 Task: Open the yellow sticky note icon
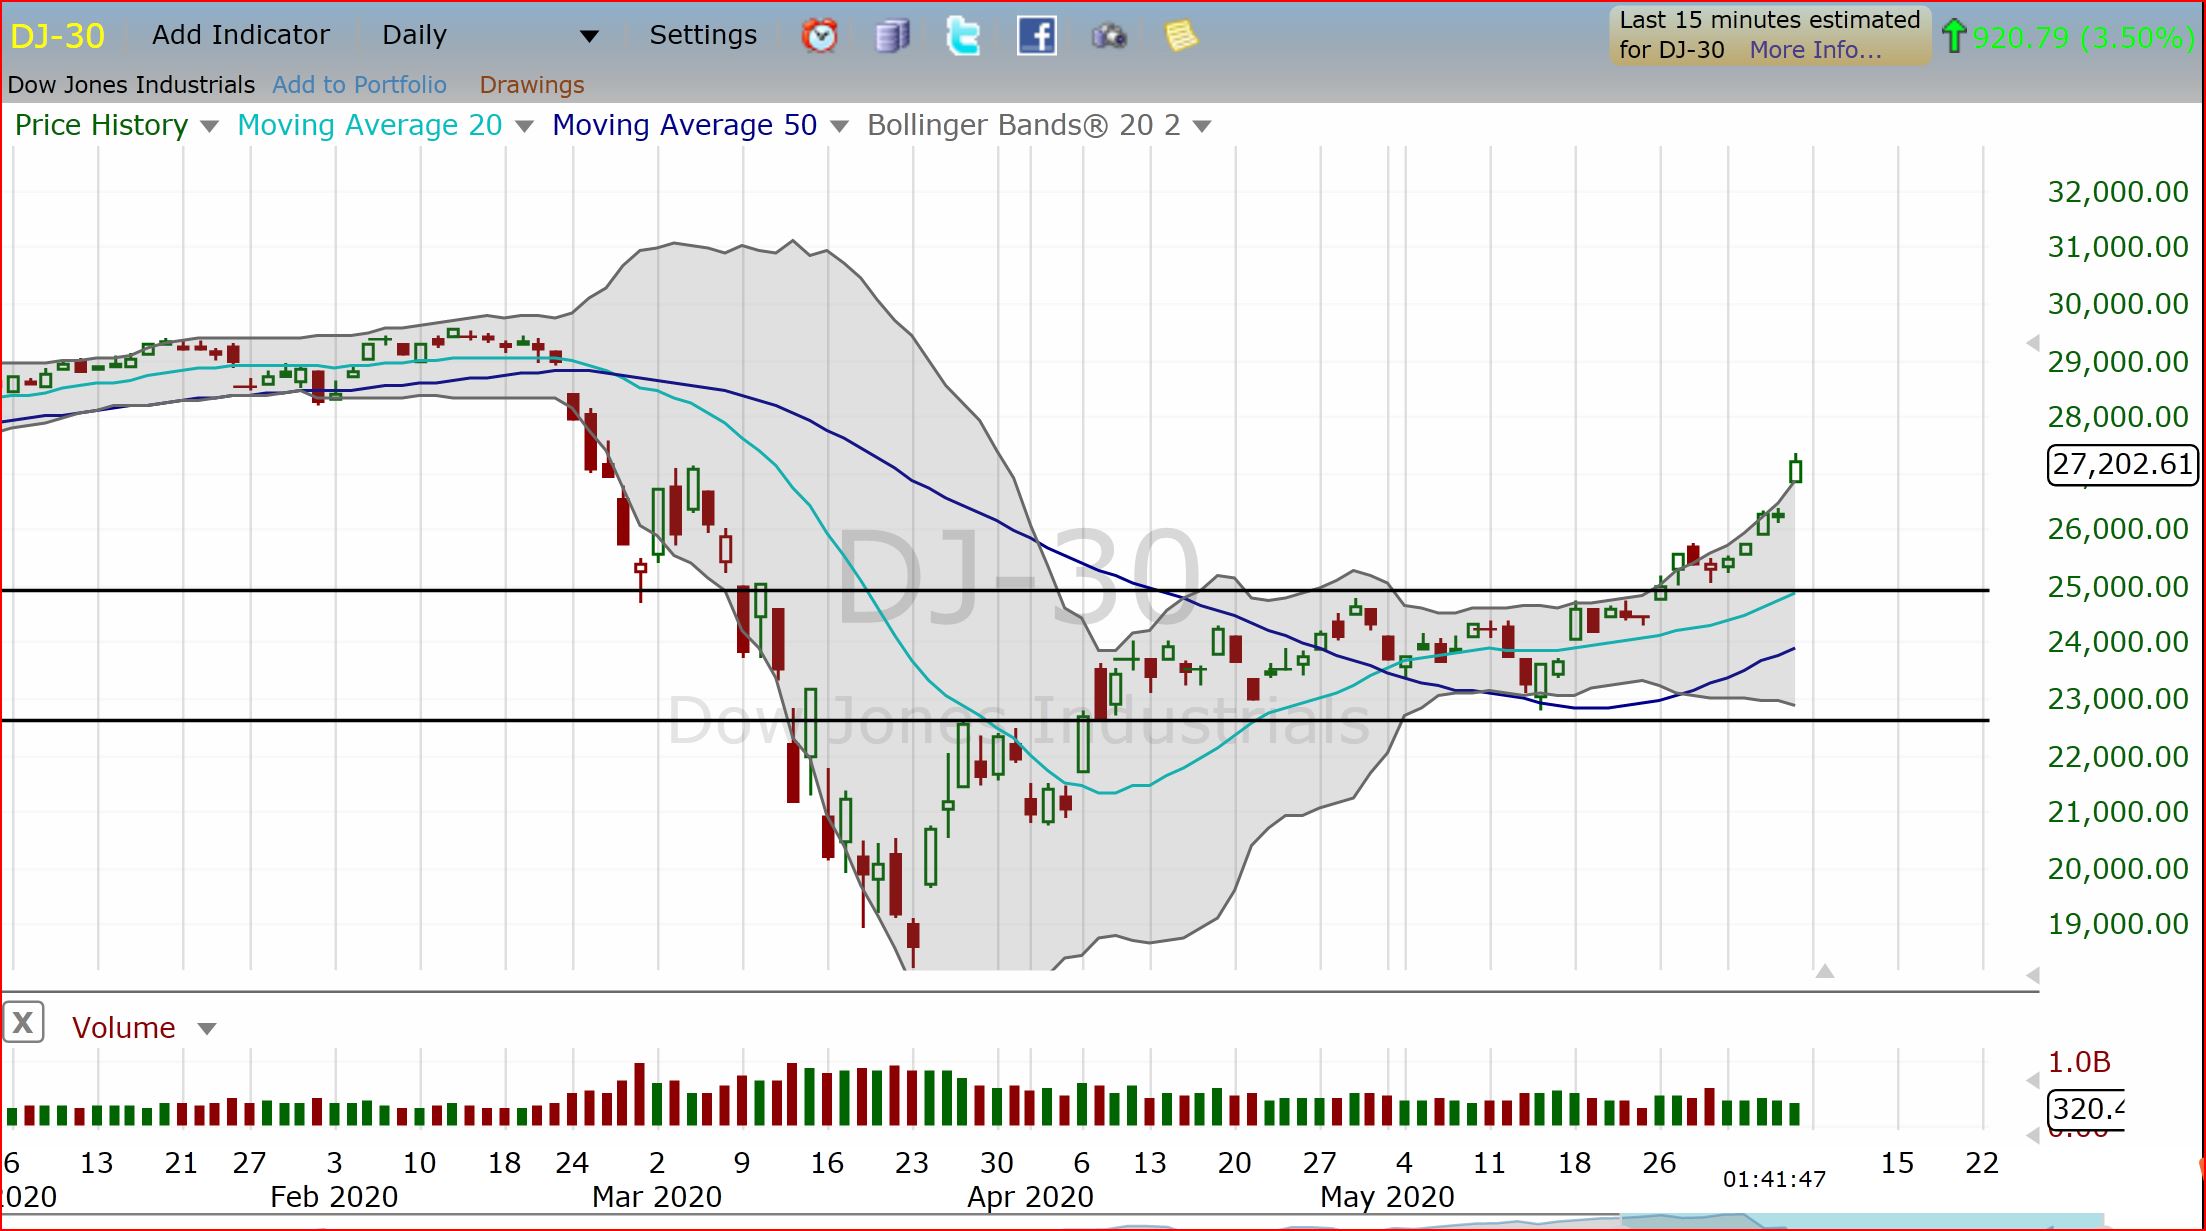point(1181,37)
